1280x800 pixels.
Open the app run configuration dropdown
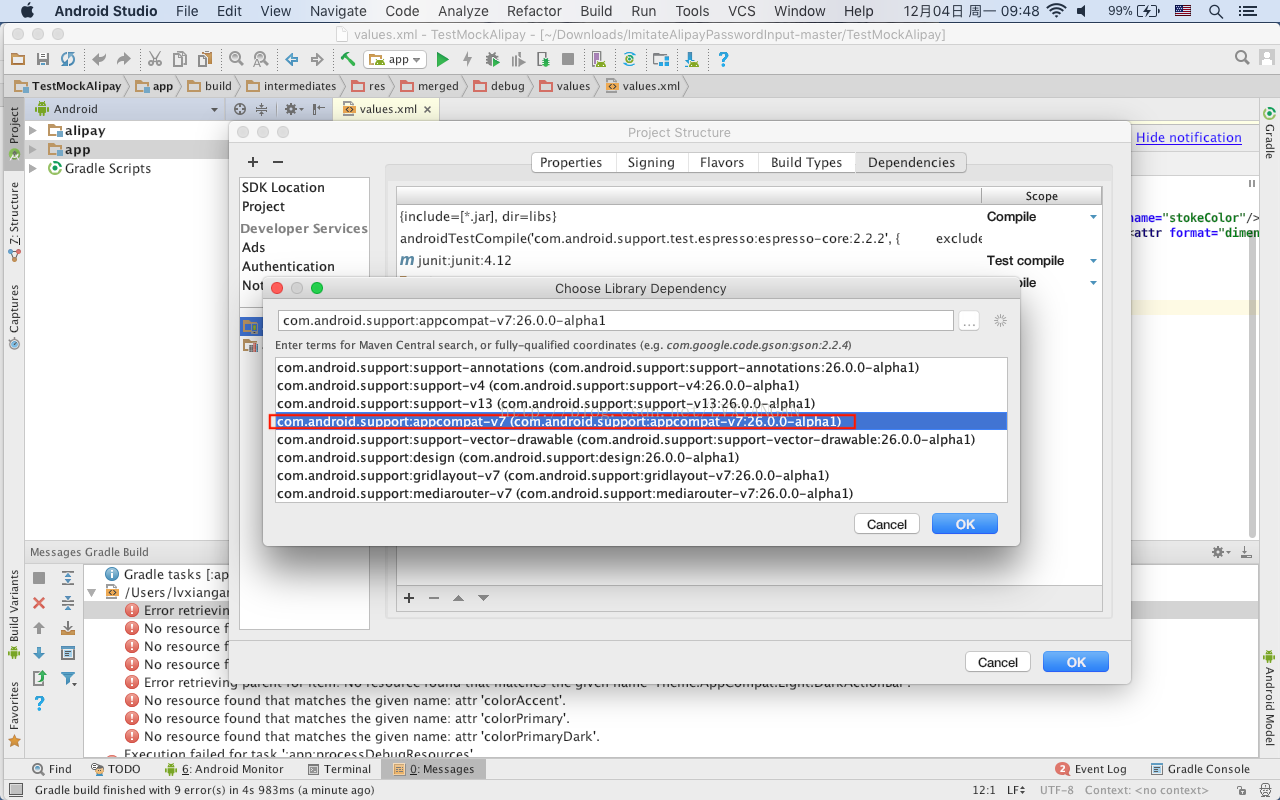tap(396, 59)
